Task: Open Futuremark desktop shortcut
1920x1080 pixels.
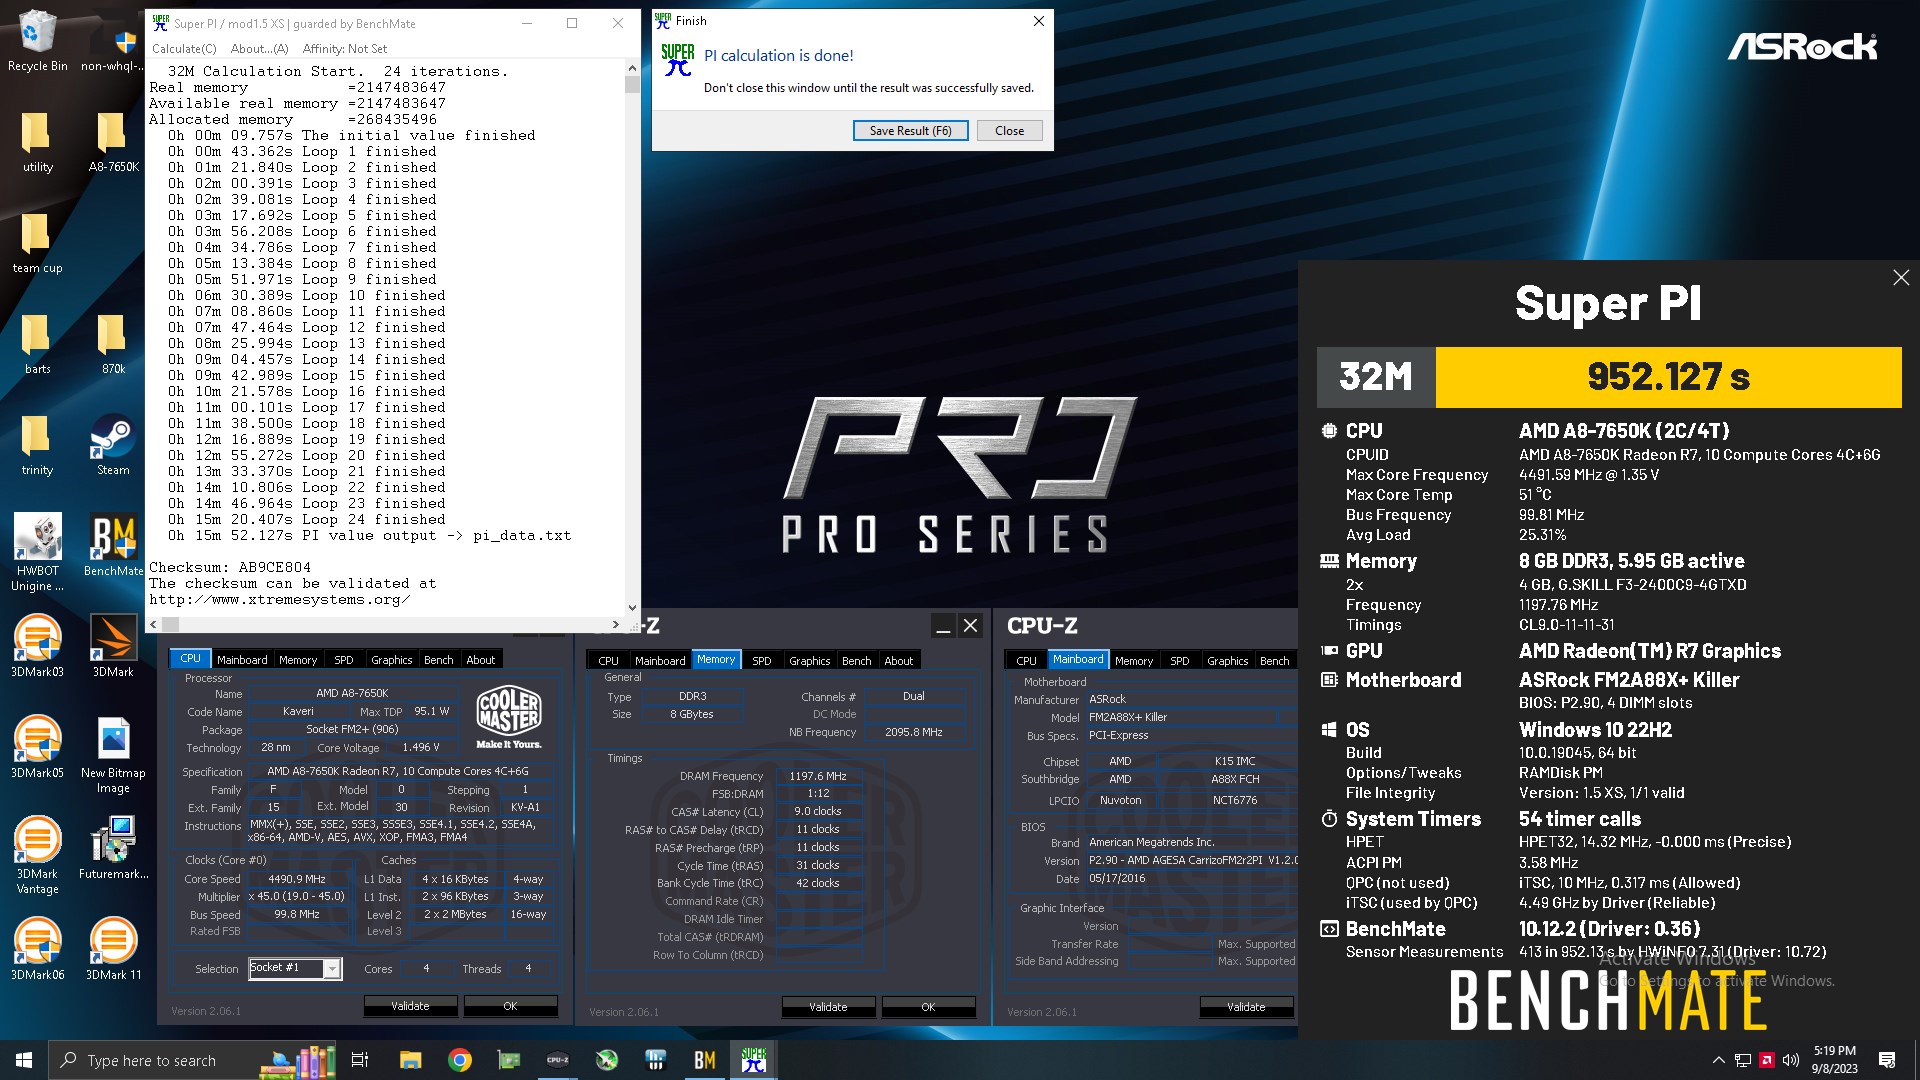Action: tap(113, 848)
